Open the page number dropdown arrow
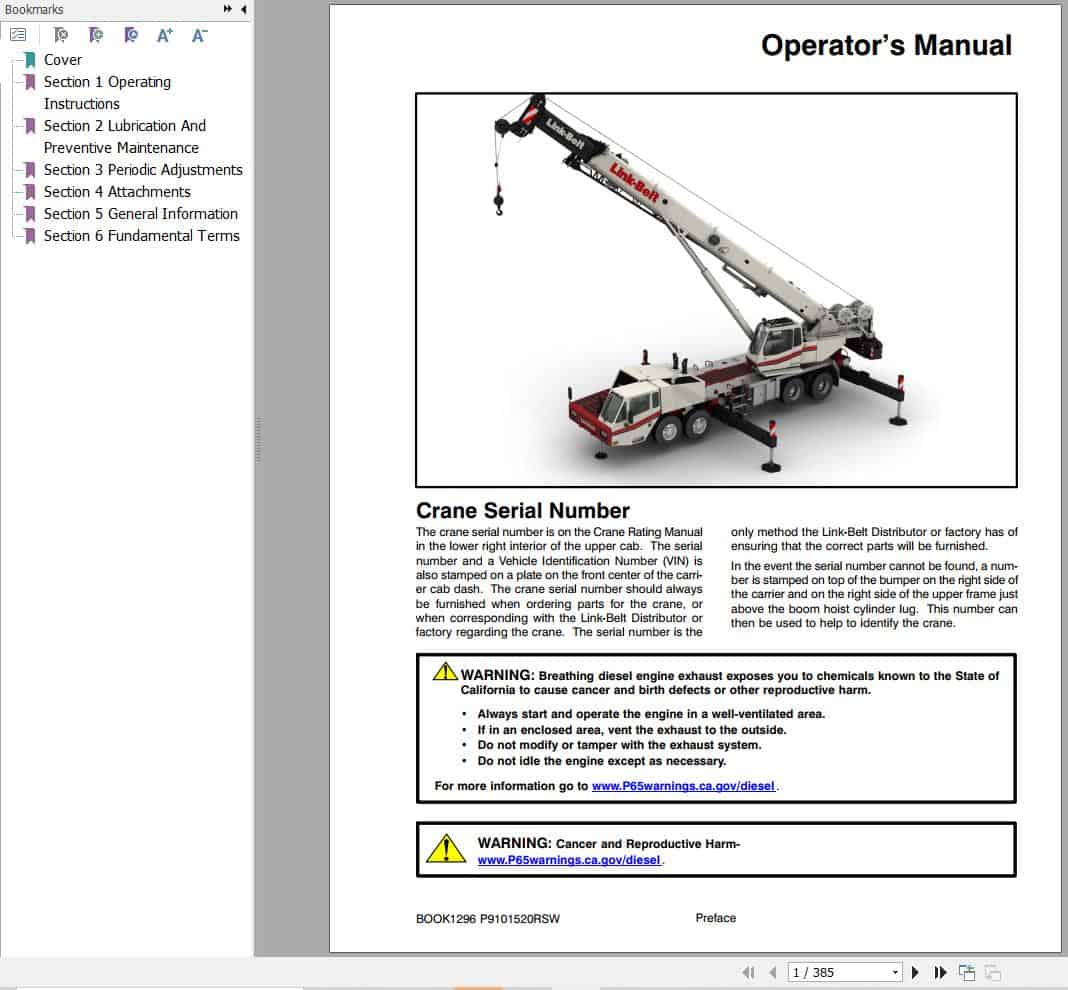Image resolution: width=1068 pixels, height=990 pixels. click(897, 972)
